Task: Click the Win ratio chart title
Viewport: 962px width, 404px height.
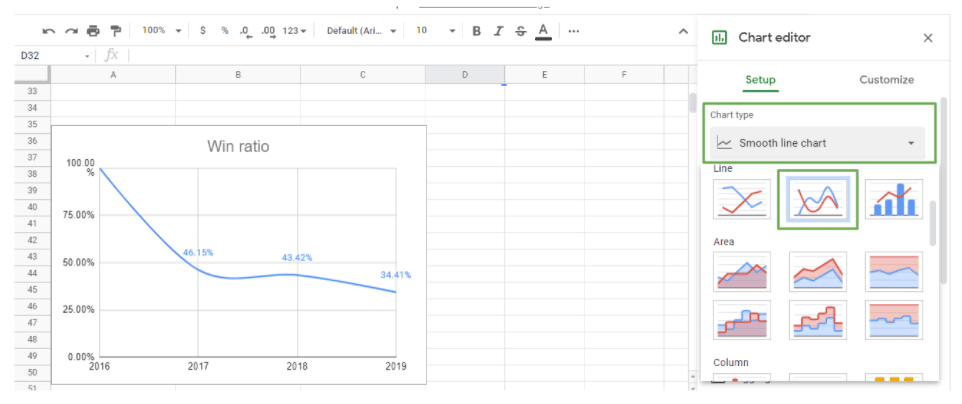Action: 238,147
